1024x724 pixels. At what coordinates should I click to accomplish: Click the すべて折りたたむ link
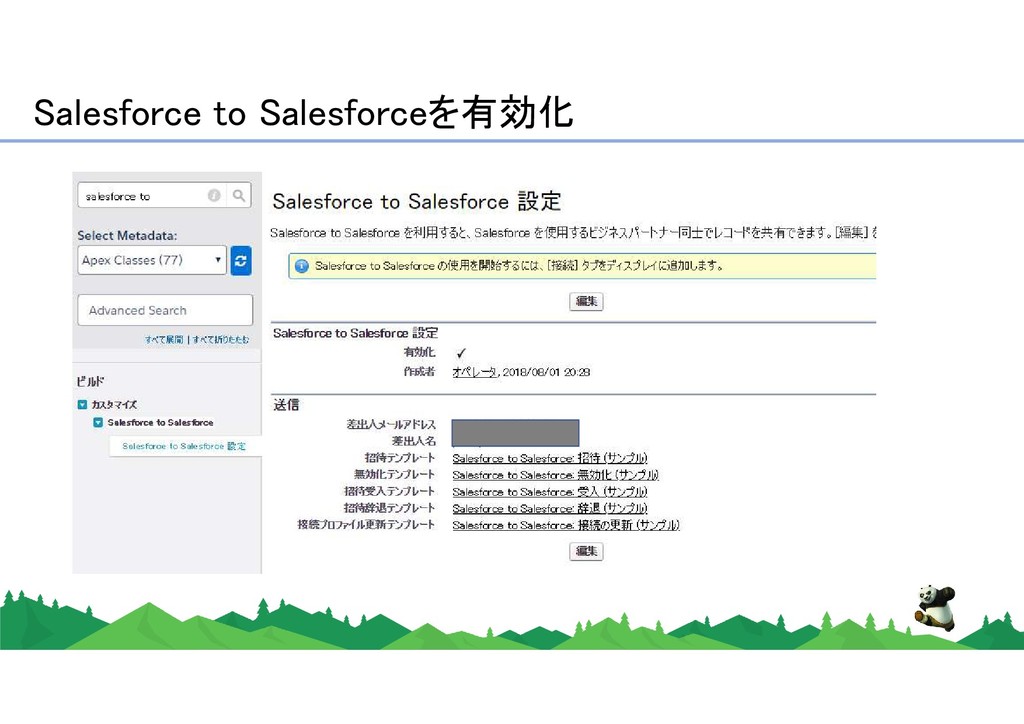pos(221,339)
